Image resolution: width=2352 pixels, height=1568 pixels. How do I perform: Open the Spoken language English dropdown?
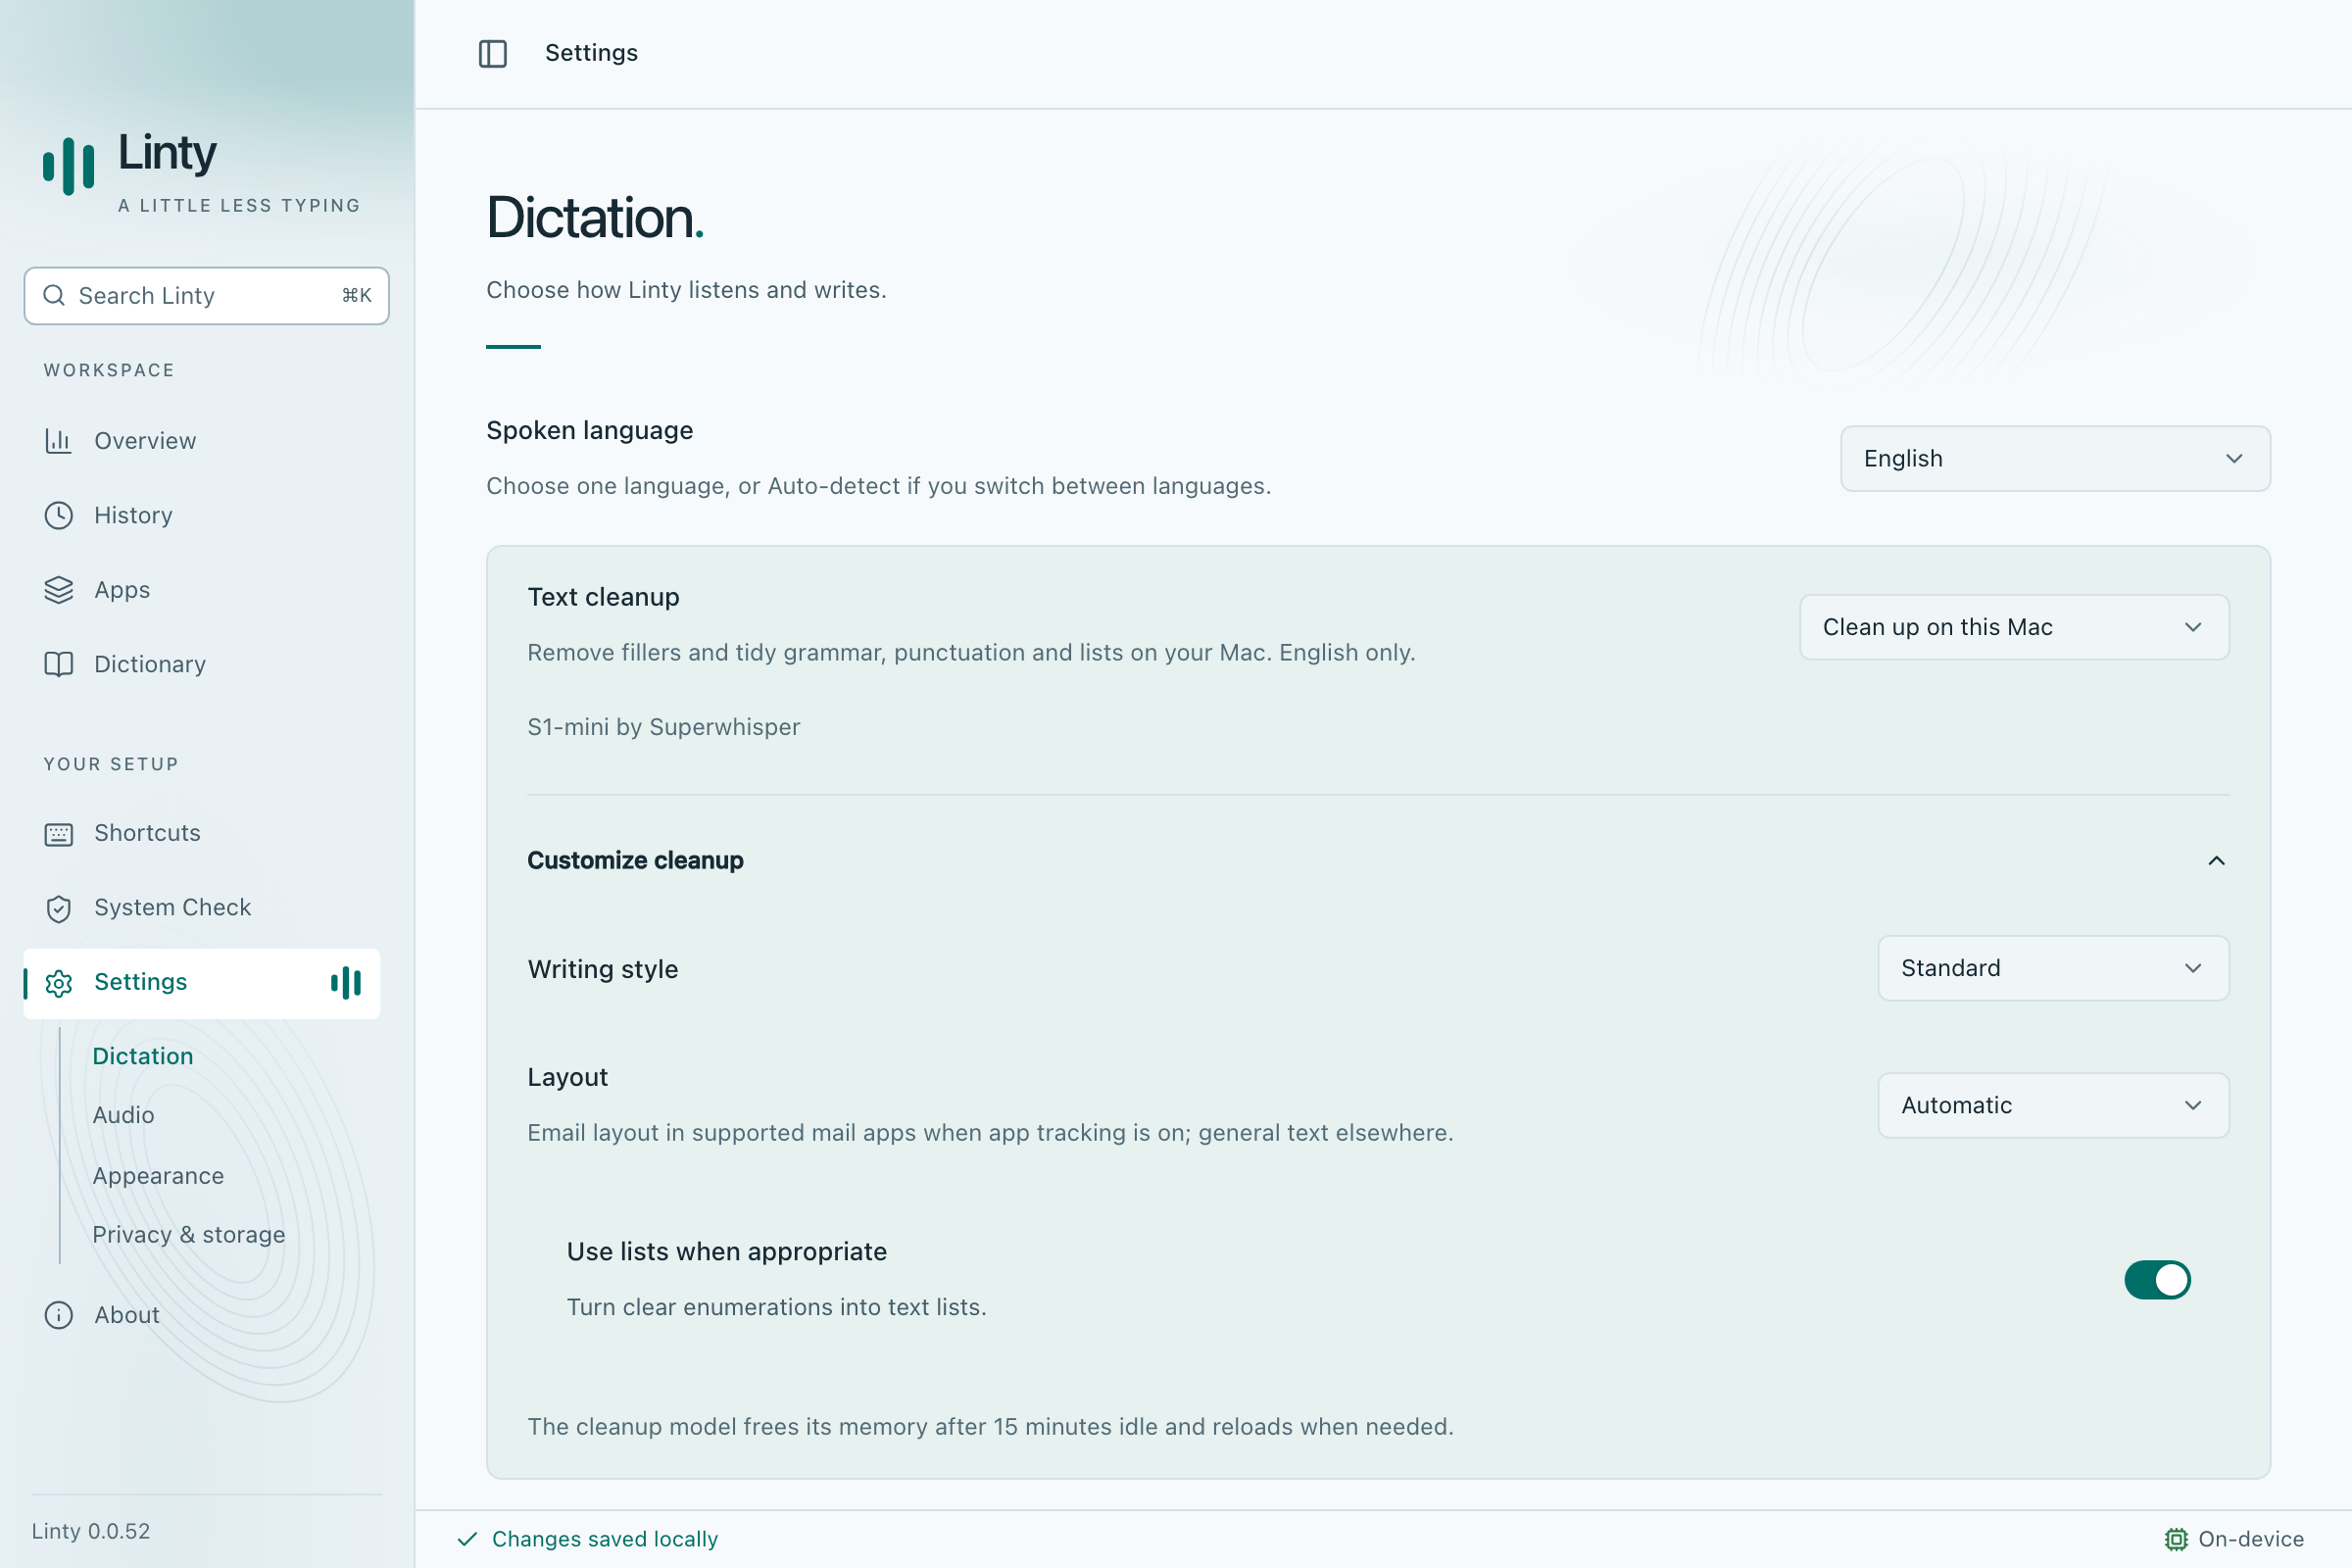click(x=2055, y=459)
